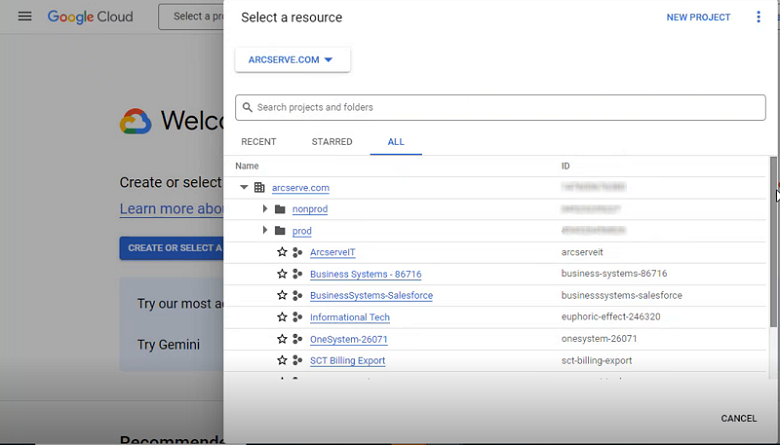Click CREATE OR SELECT A project button

pyautogui.click(x=171, y=248)
